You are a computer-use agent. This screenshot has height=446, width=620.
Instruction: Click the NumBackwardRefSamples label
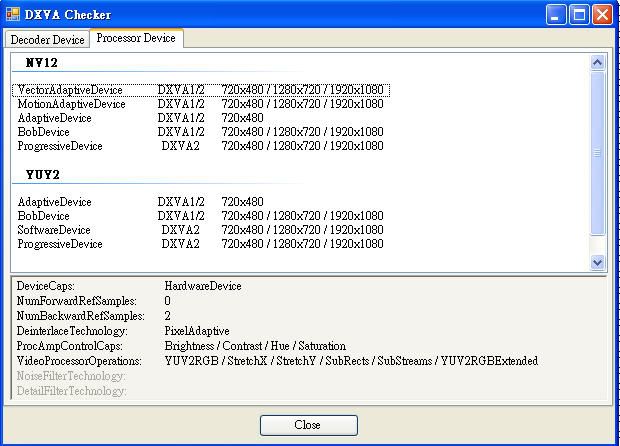(80, 316)
